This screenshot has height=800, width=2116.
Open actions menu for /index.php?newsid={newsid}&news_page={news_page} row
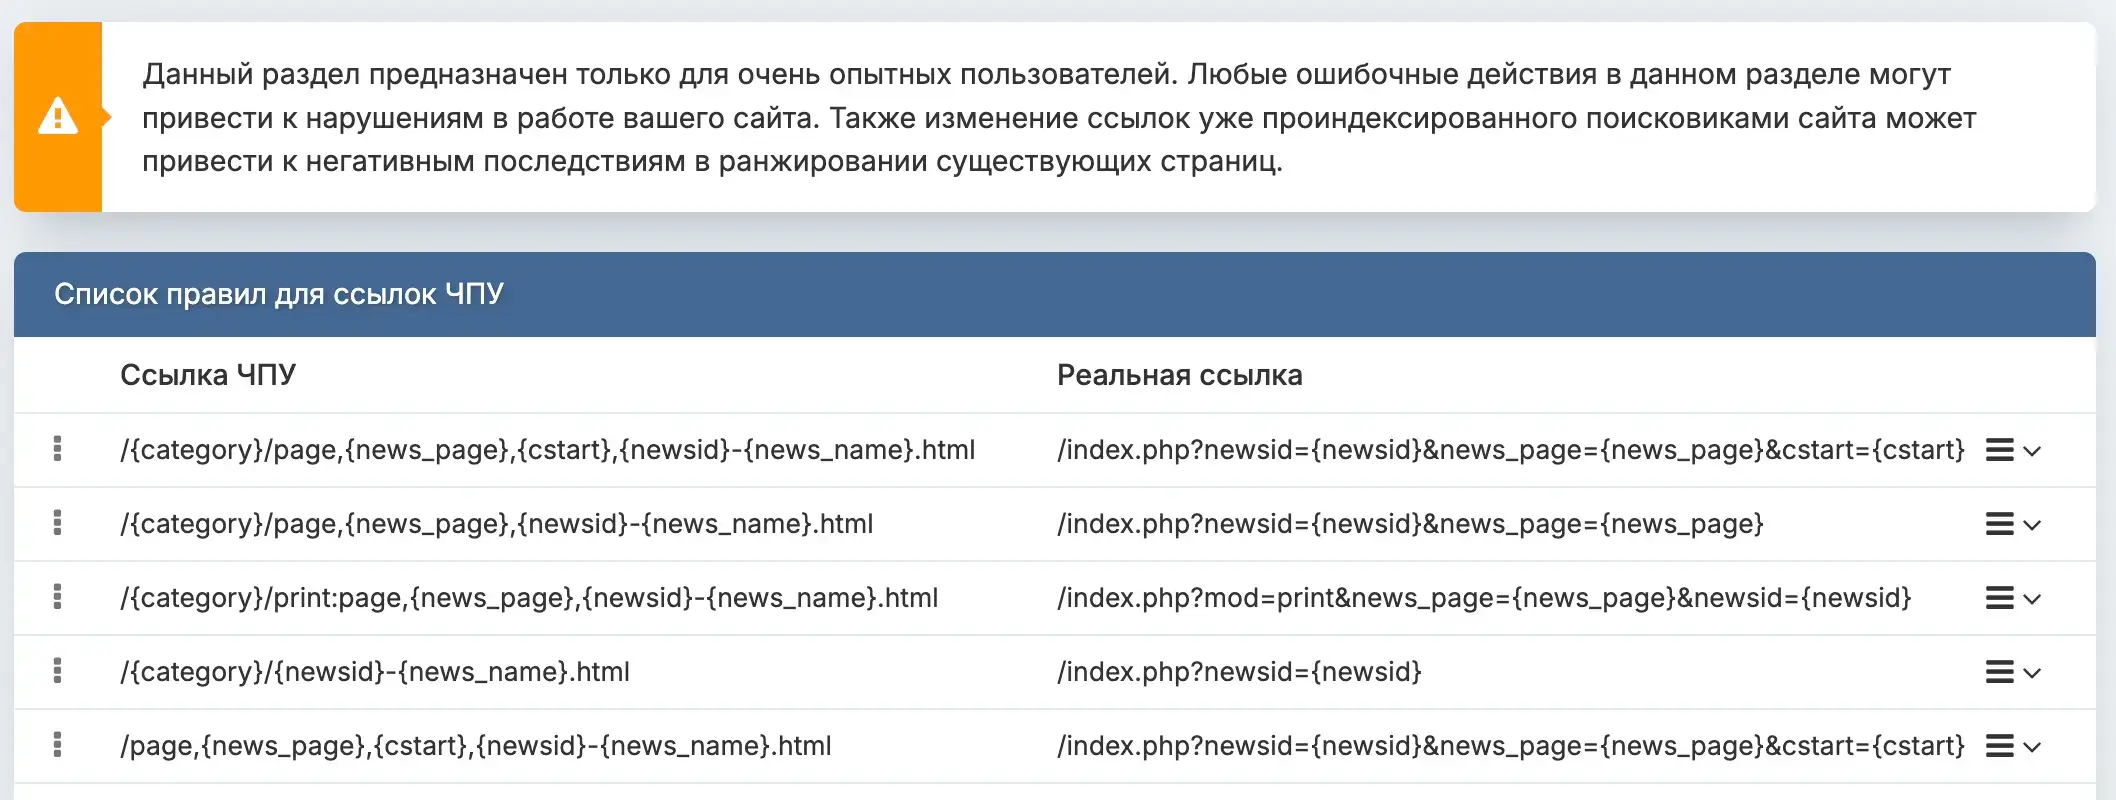(x=2012, y=525)
